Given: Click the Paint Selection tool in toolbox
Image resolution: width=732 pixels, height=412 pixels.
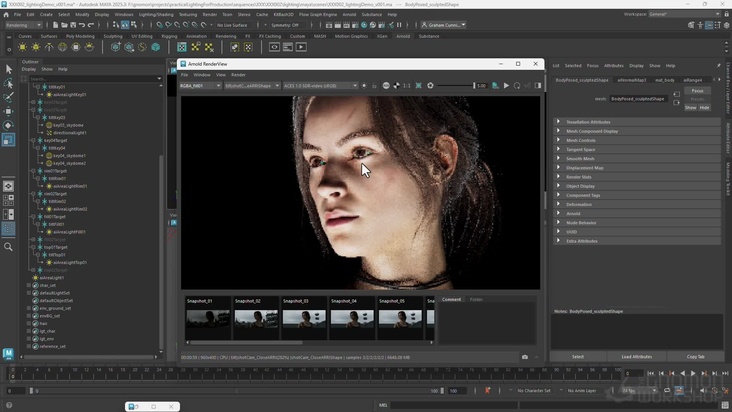Looking at the screenshot, I should tap(9, 97).
